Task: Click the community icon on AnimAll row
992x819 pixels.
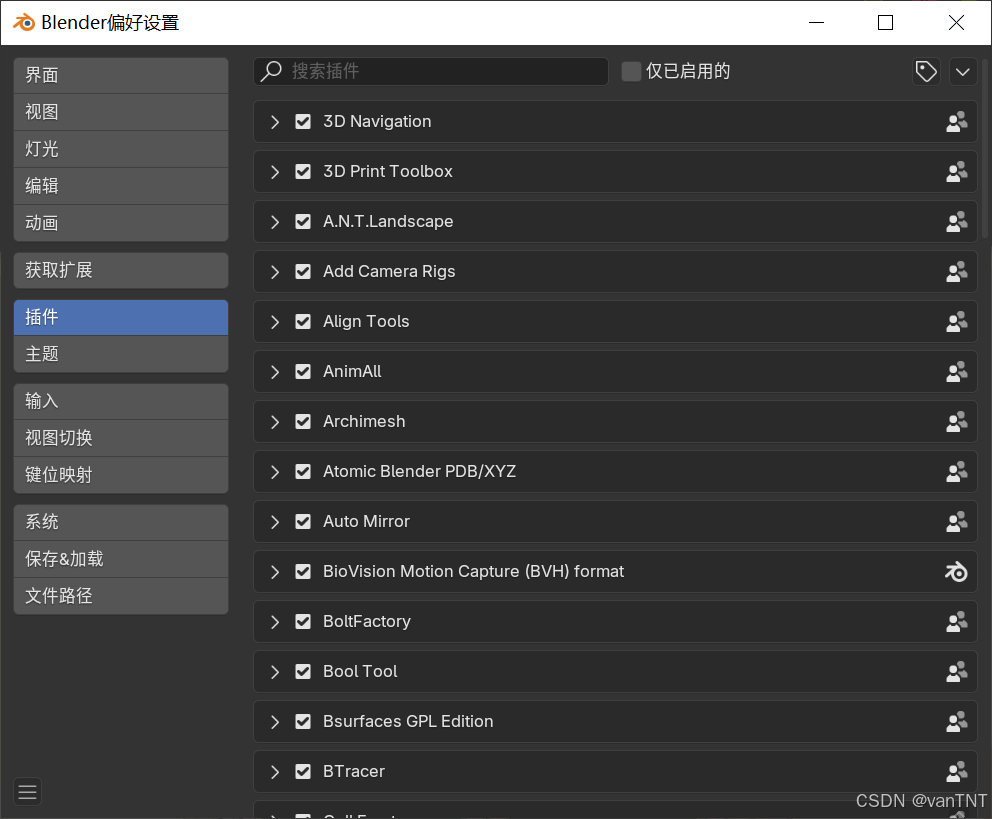Action: pyautogui.click(x=957, y=371)
